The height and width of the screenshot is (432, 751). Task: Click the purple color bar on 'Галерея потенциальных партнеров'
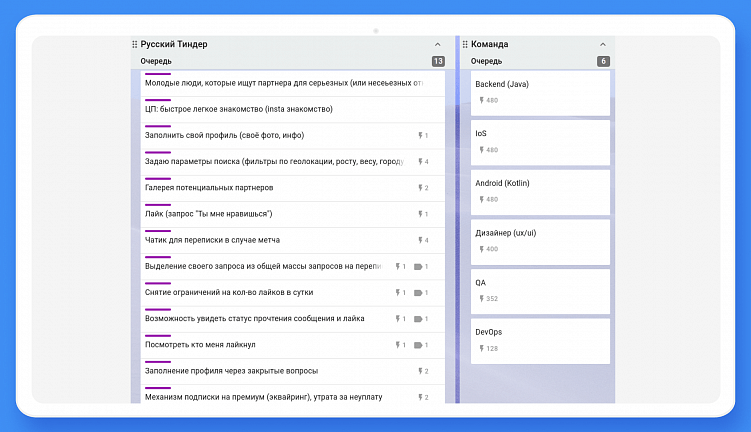pyautogui.click(x=158, y=179)
